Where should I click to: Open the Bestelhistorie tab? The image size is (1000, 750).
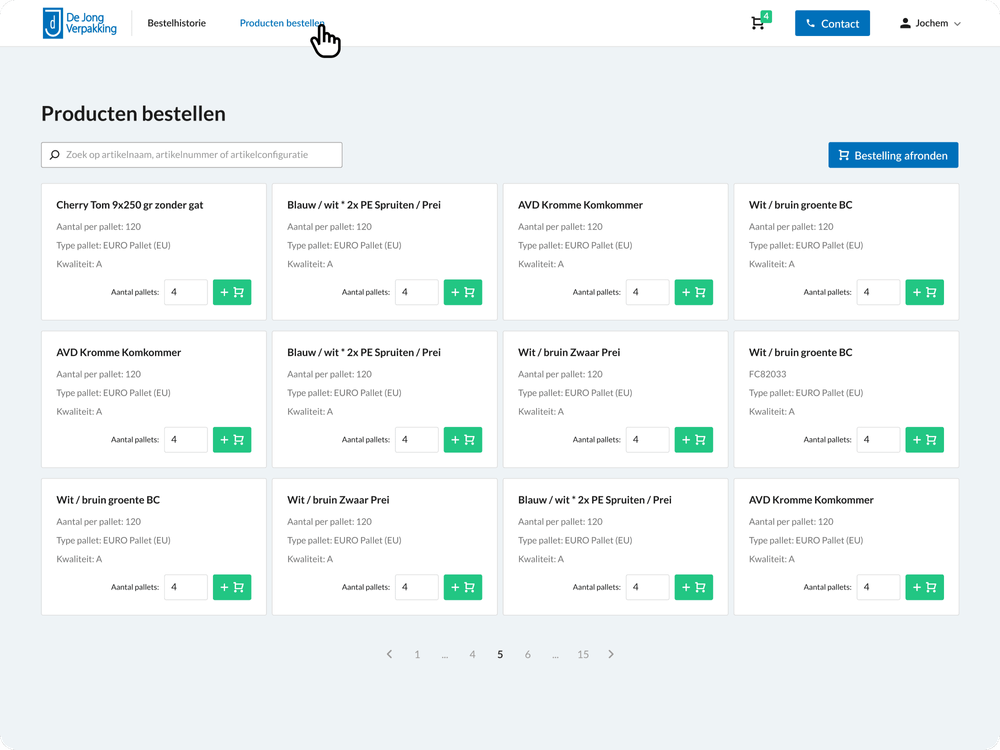[177, 23]
